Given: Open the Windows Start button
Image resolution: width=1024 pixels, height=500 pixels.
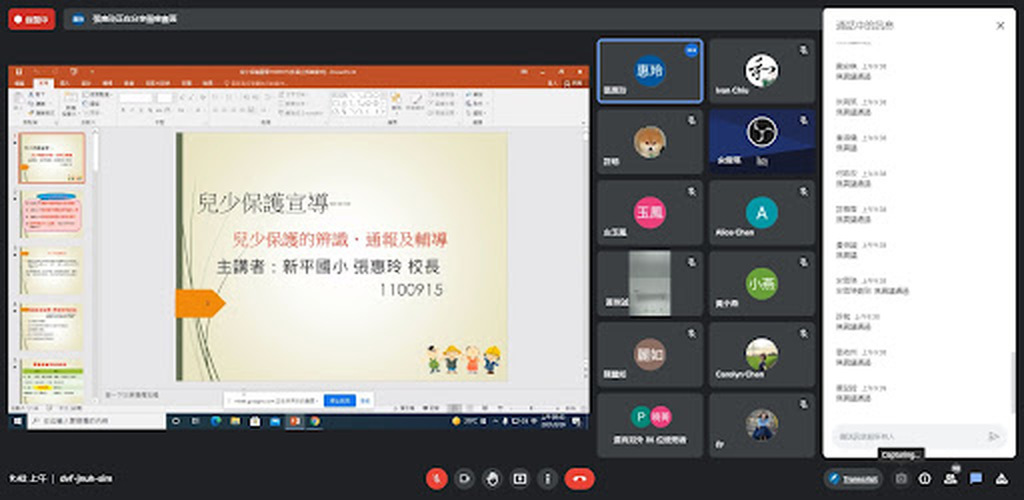Looking at the screenshot, I should [x=17, y=422].
